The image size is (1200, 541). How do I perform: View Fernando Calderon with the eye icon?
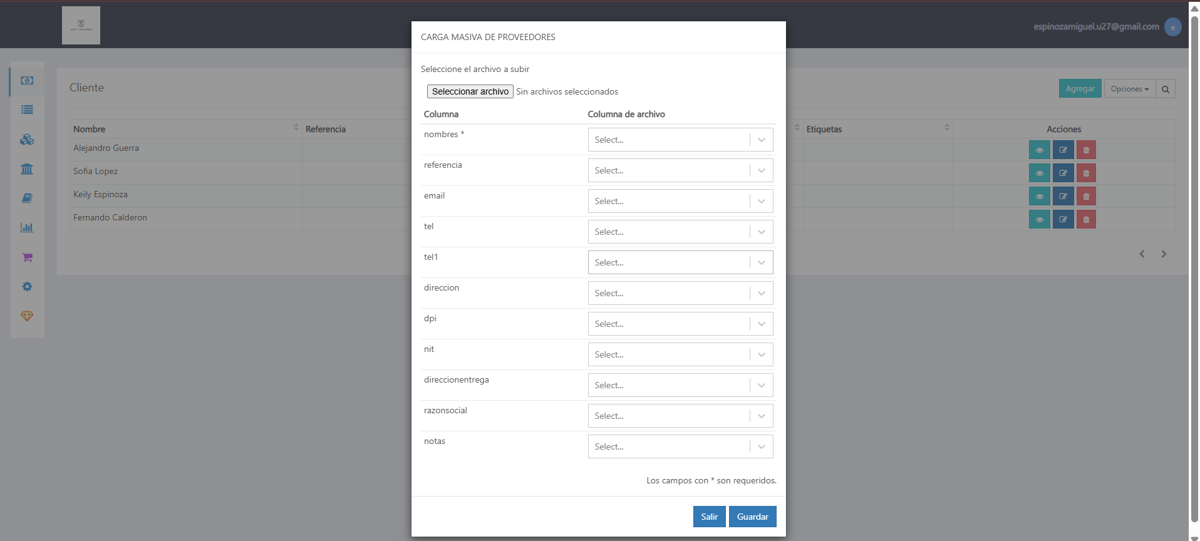1039,219
